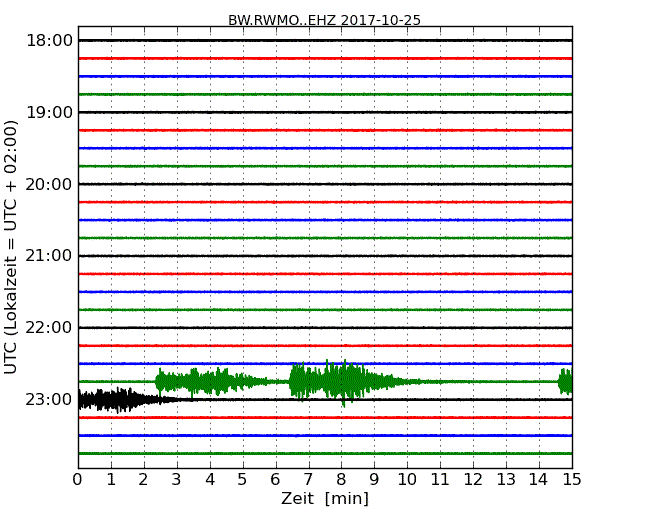The height and width of the screenshot is (520, 650).
Task: Click the x-axis tick label 15
Action: coord(572,479)
